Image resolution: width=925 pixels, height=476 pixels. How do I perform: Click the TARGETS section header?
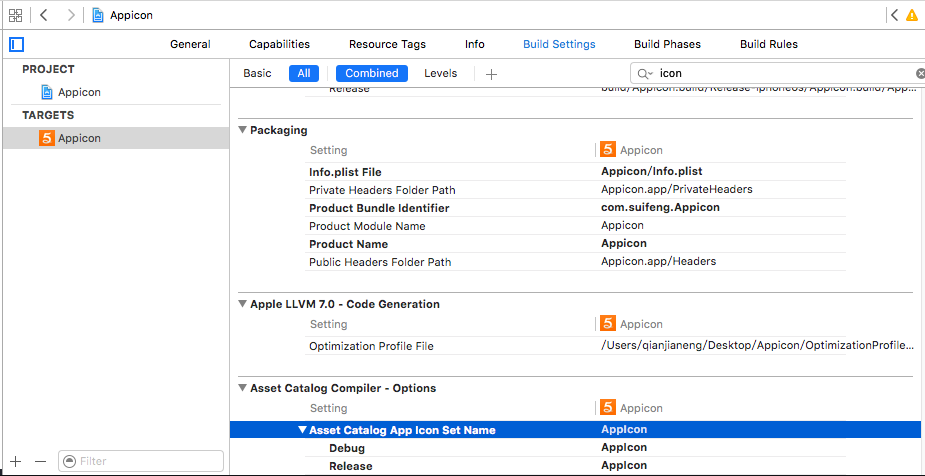pos(48,115)
